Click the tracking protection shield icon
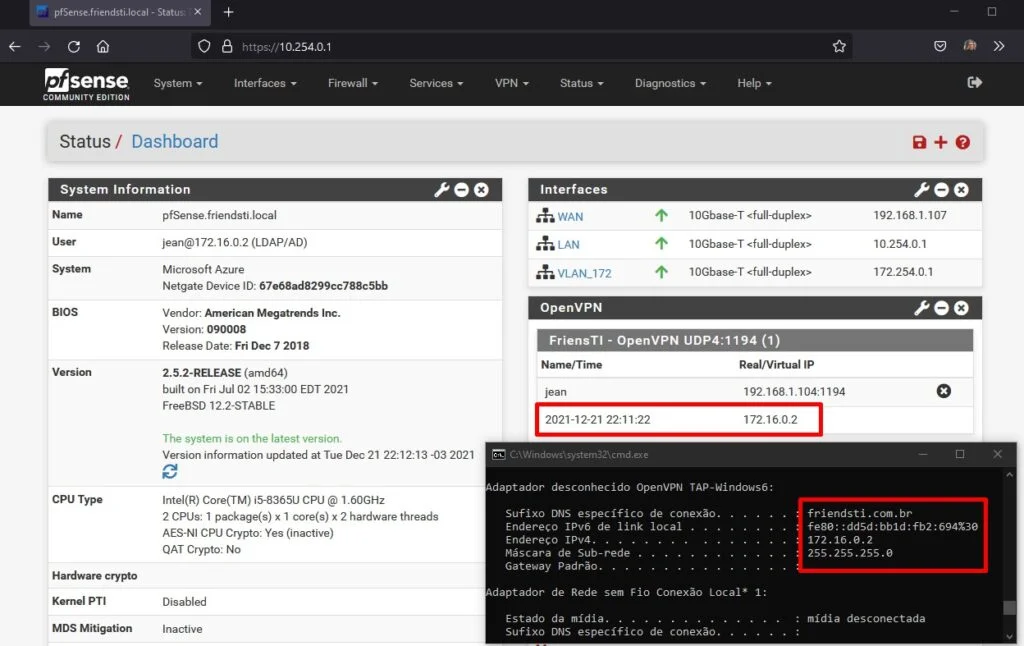1024x646 pixels. pyautogui.click(x=204, y=46)
